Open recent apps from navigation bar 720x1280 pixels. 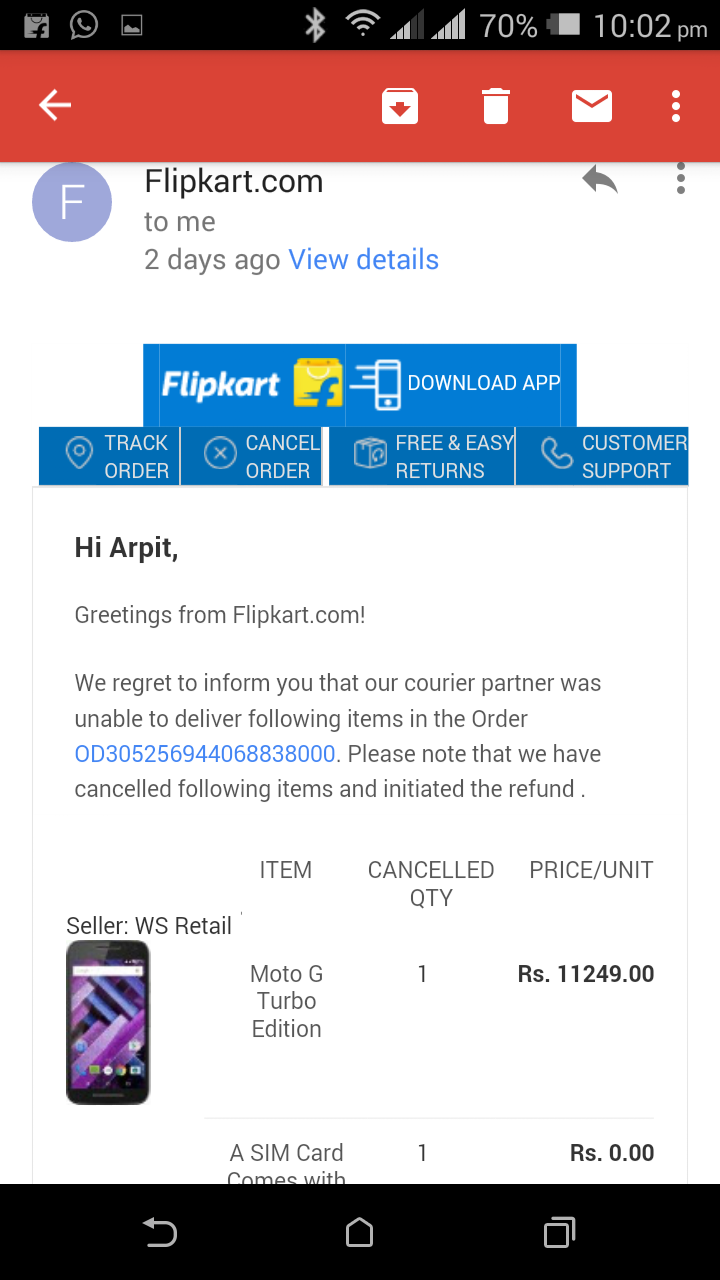coord(559,1232)
